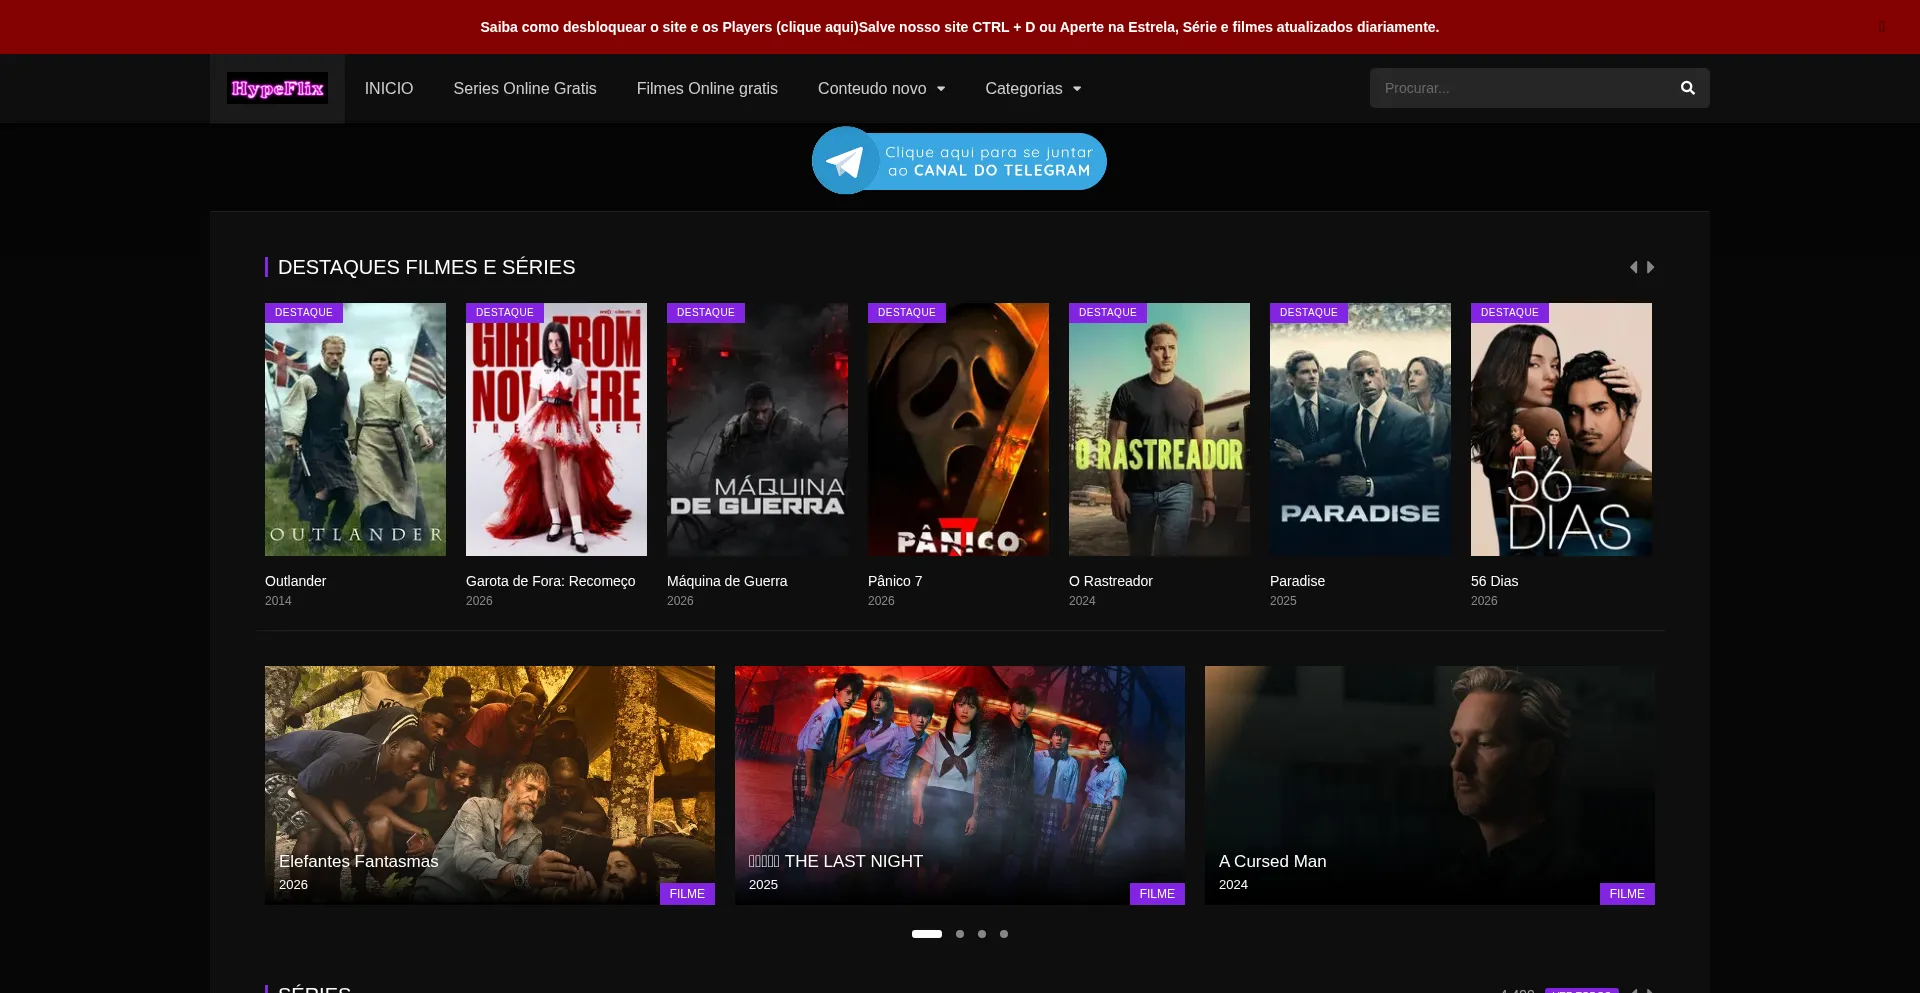Go to previous Destaques carousel arrow
Image resolution: width=1920 pixels, height=993 pixels.
click(1634, 267)
